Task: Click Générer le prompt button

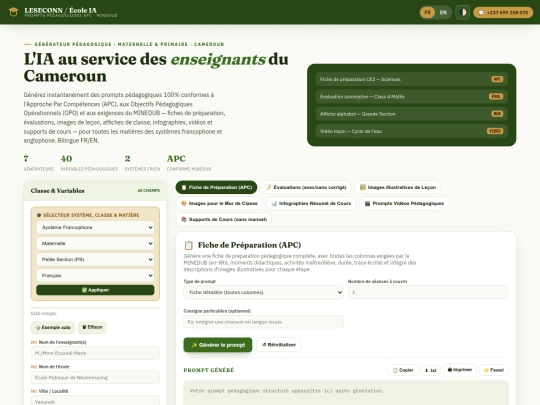Action: [218, 345]
